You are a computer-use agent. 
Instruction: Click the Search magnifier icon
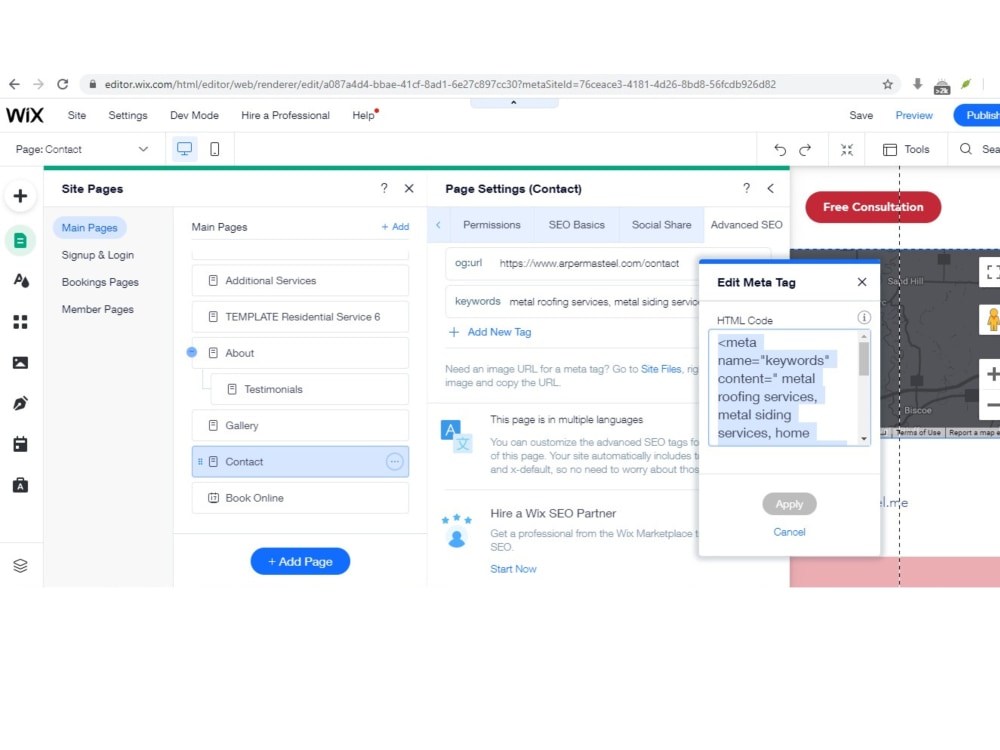[x=966, y=149]
